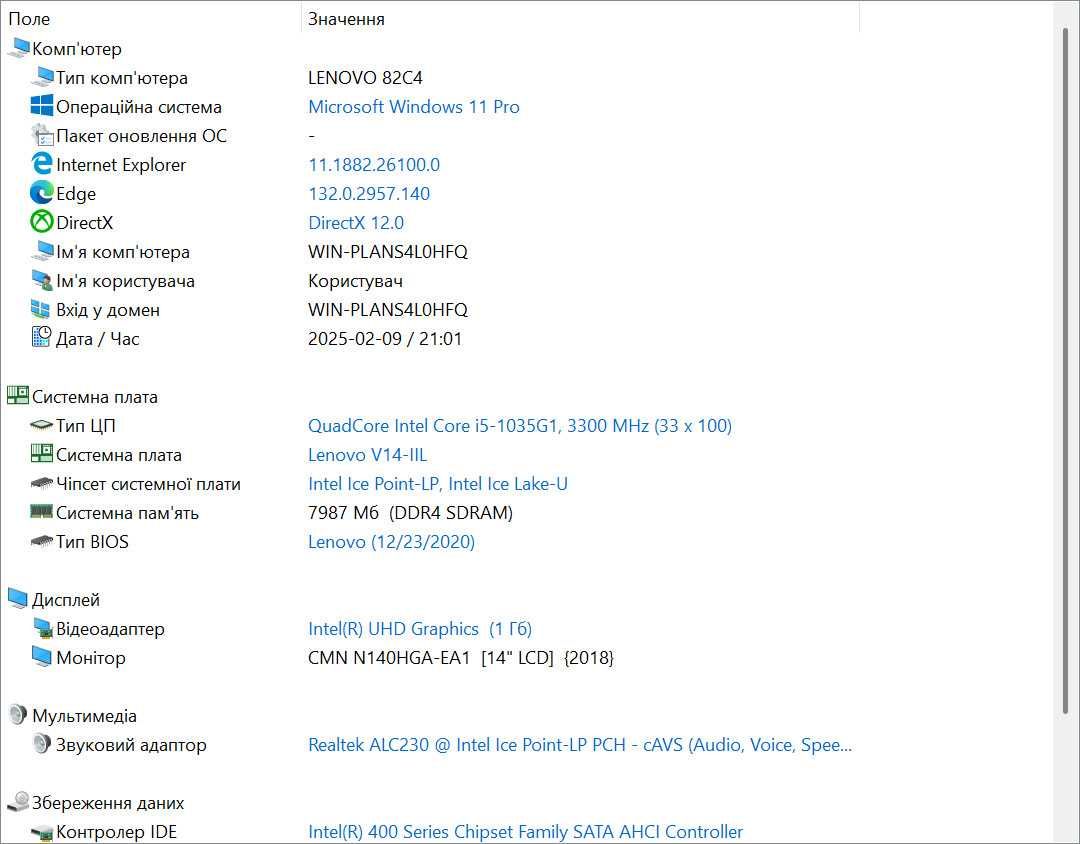Open the Lenovo V14-IIL motherboard link
This screenshot has height=844, width=1080.
coord(367,455)
